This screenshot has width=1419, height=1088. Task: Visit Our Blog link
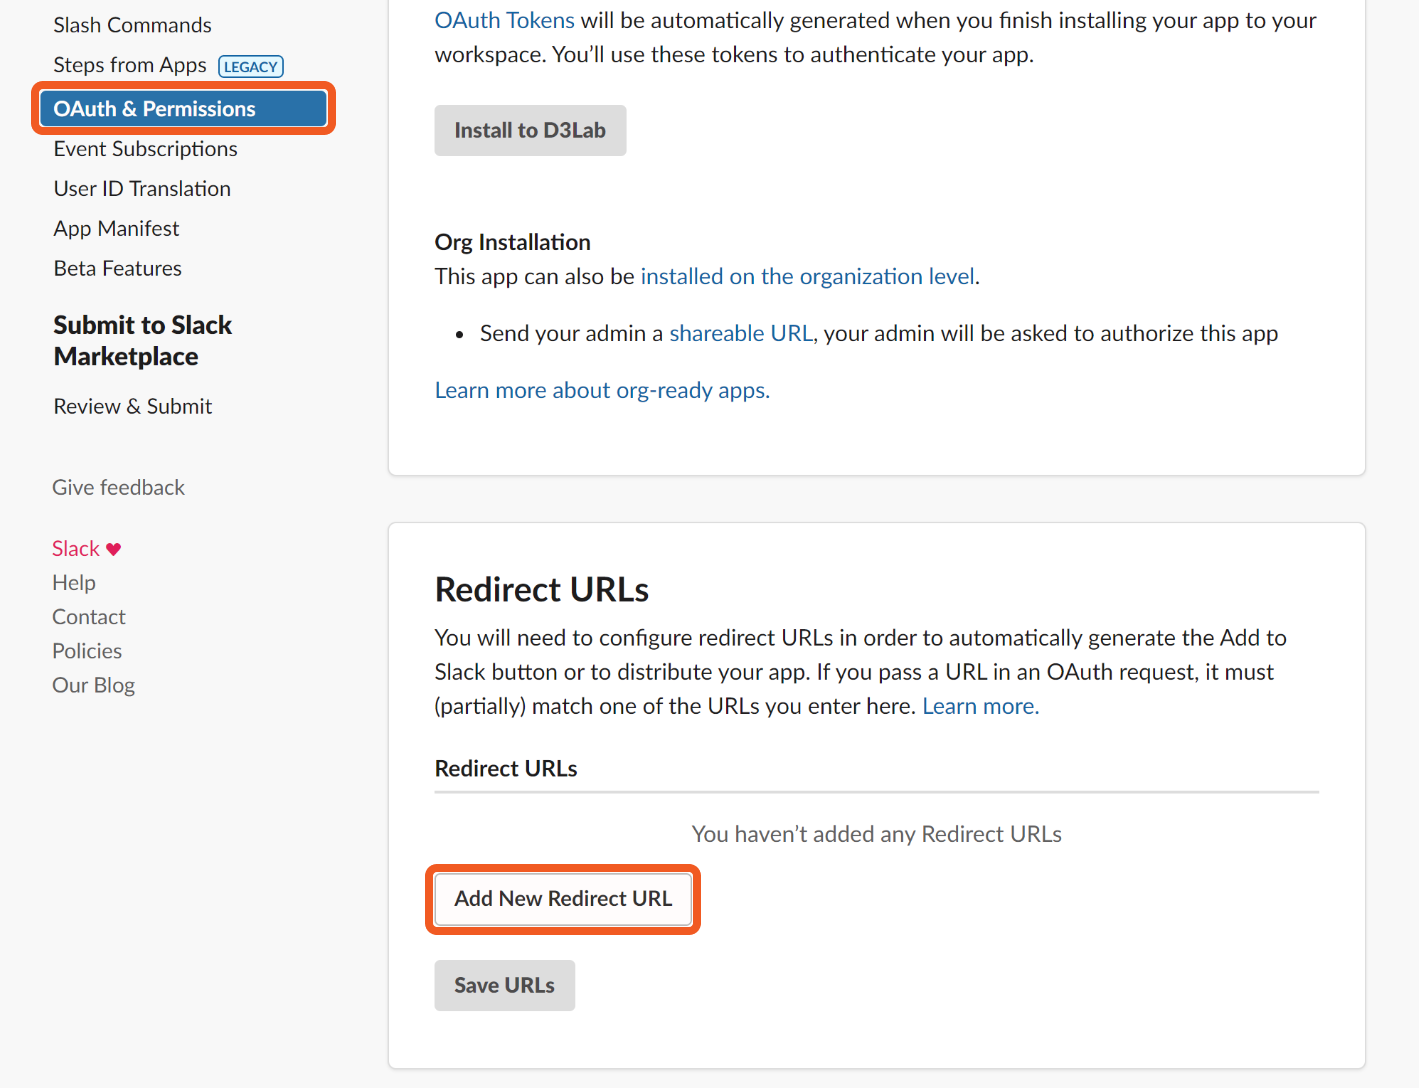click(93, 685)
